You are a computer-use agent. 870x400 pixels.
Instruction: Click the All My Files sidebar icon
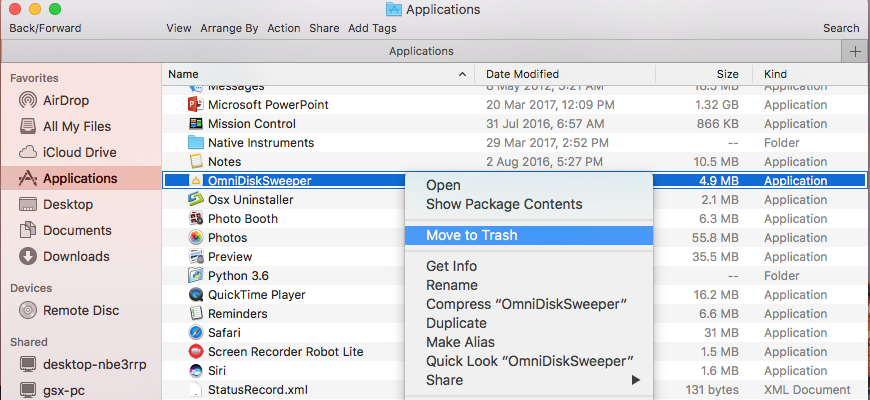(28, 126)
